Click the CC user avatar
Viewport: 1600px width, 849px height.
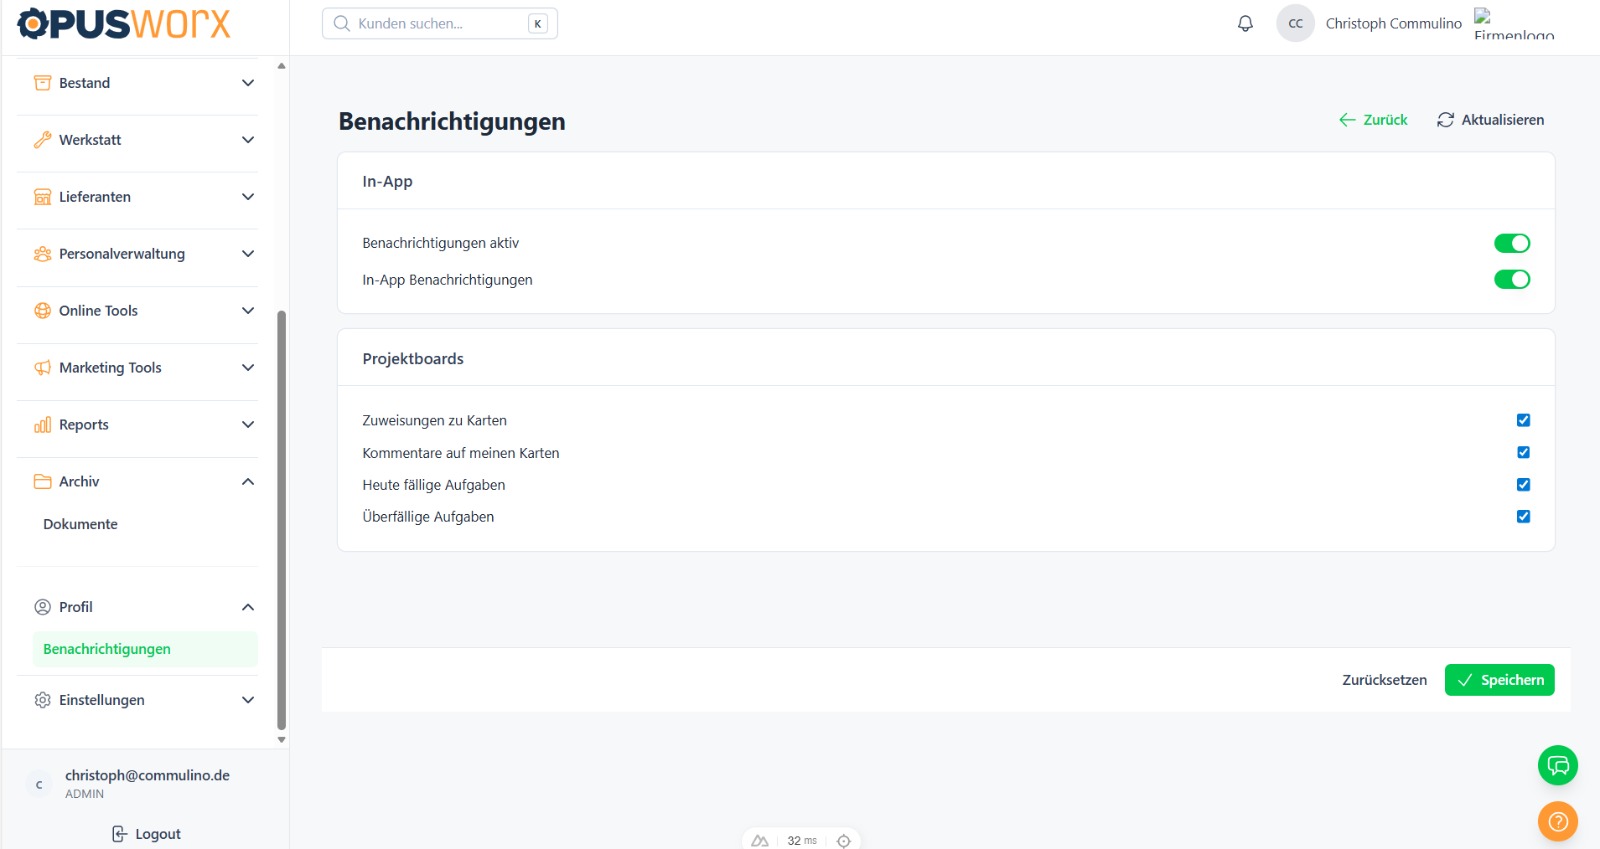pyautogui.click(x=1295, y=24)
